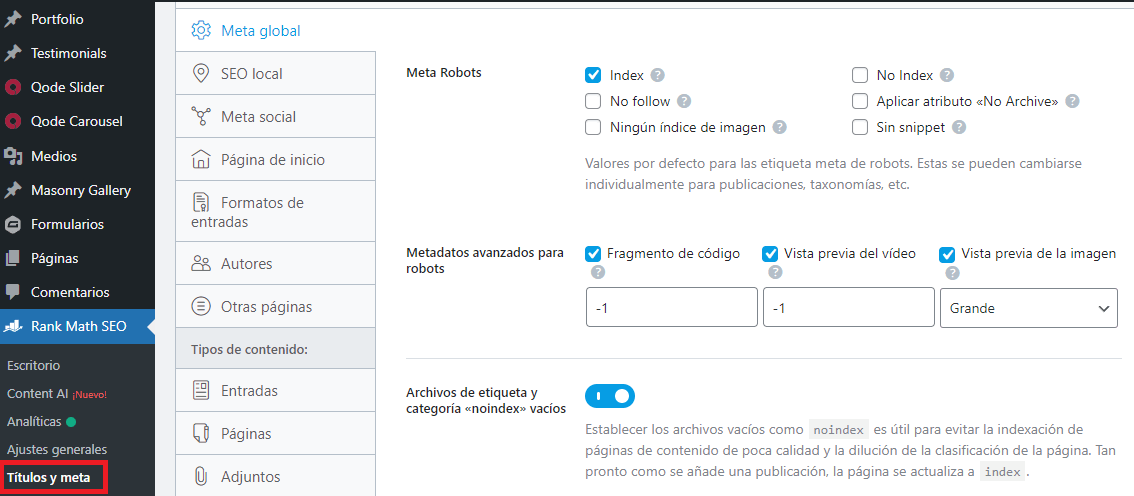Image resolution: width=1134 pixels, height=496 pixels.
Task: Click the Página de inicio house icon
Action: point(201,159)
